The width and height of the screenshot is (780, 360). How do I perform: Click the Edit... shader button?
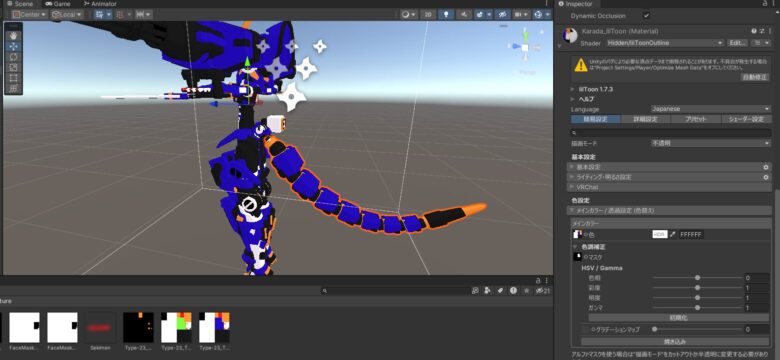click(x=738, y=43)
